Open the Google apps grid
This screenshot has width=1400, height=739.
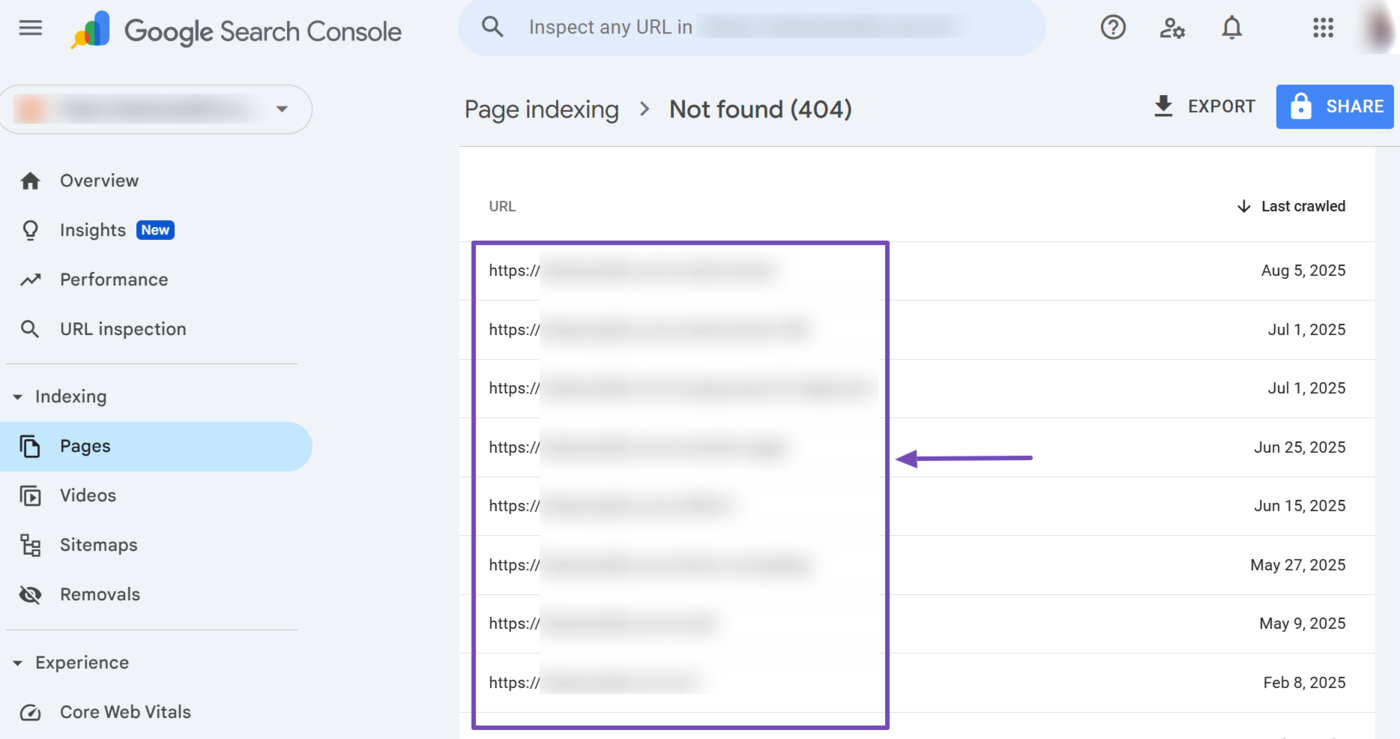tap(1323, 28)
